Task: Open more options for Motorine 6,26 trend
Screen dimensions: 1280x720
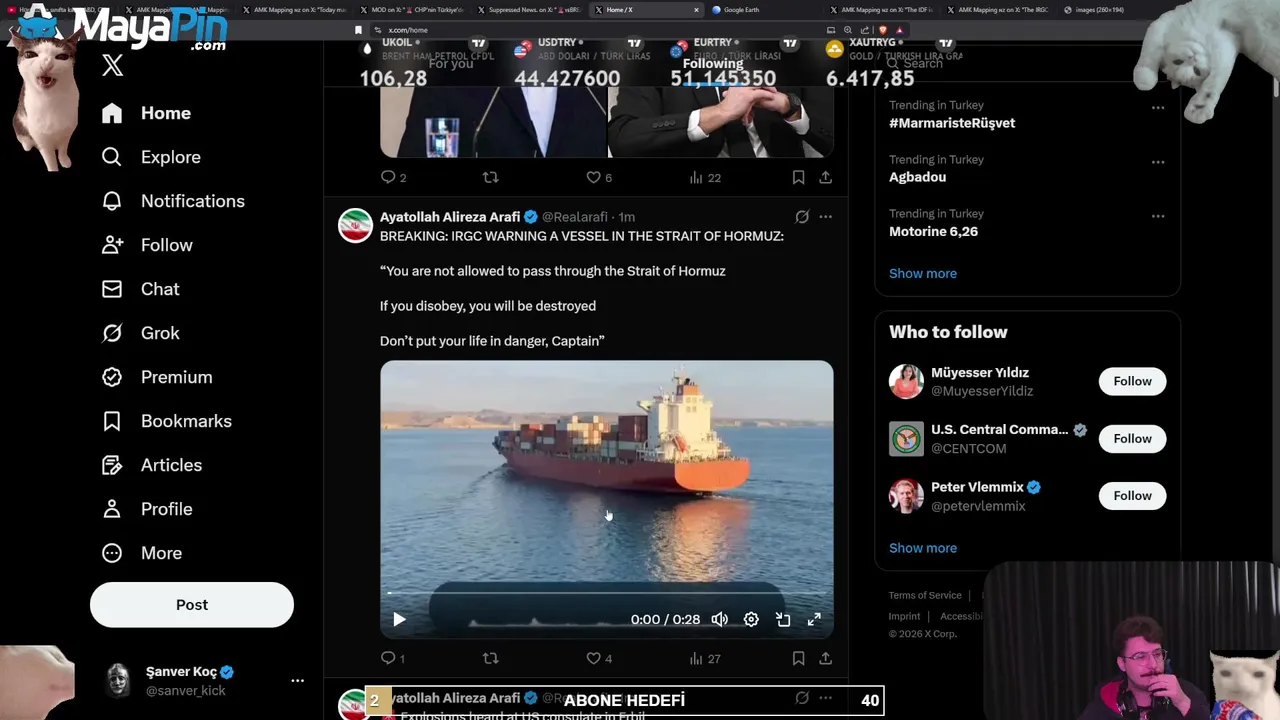Action: (1157, 215)
